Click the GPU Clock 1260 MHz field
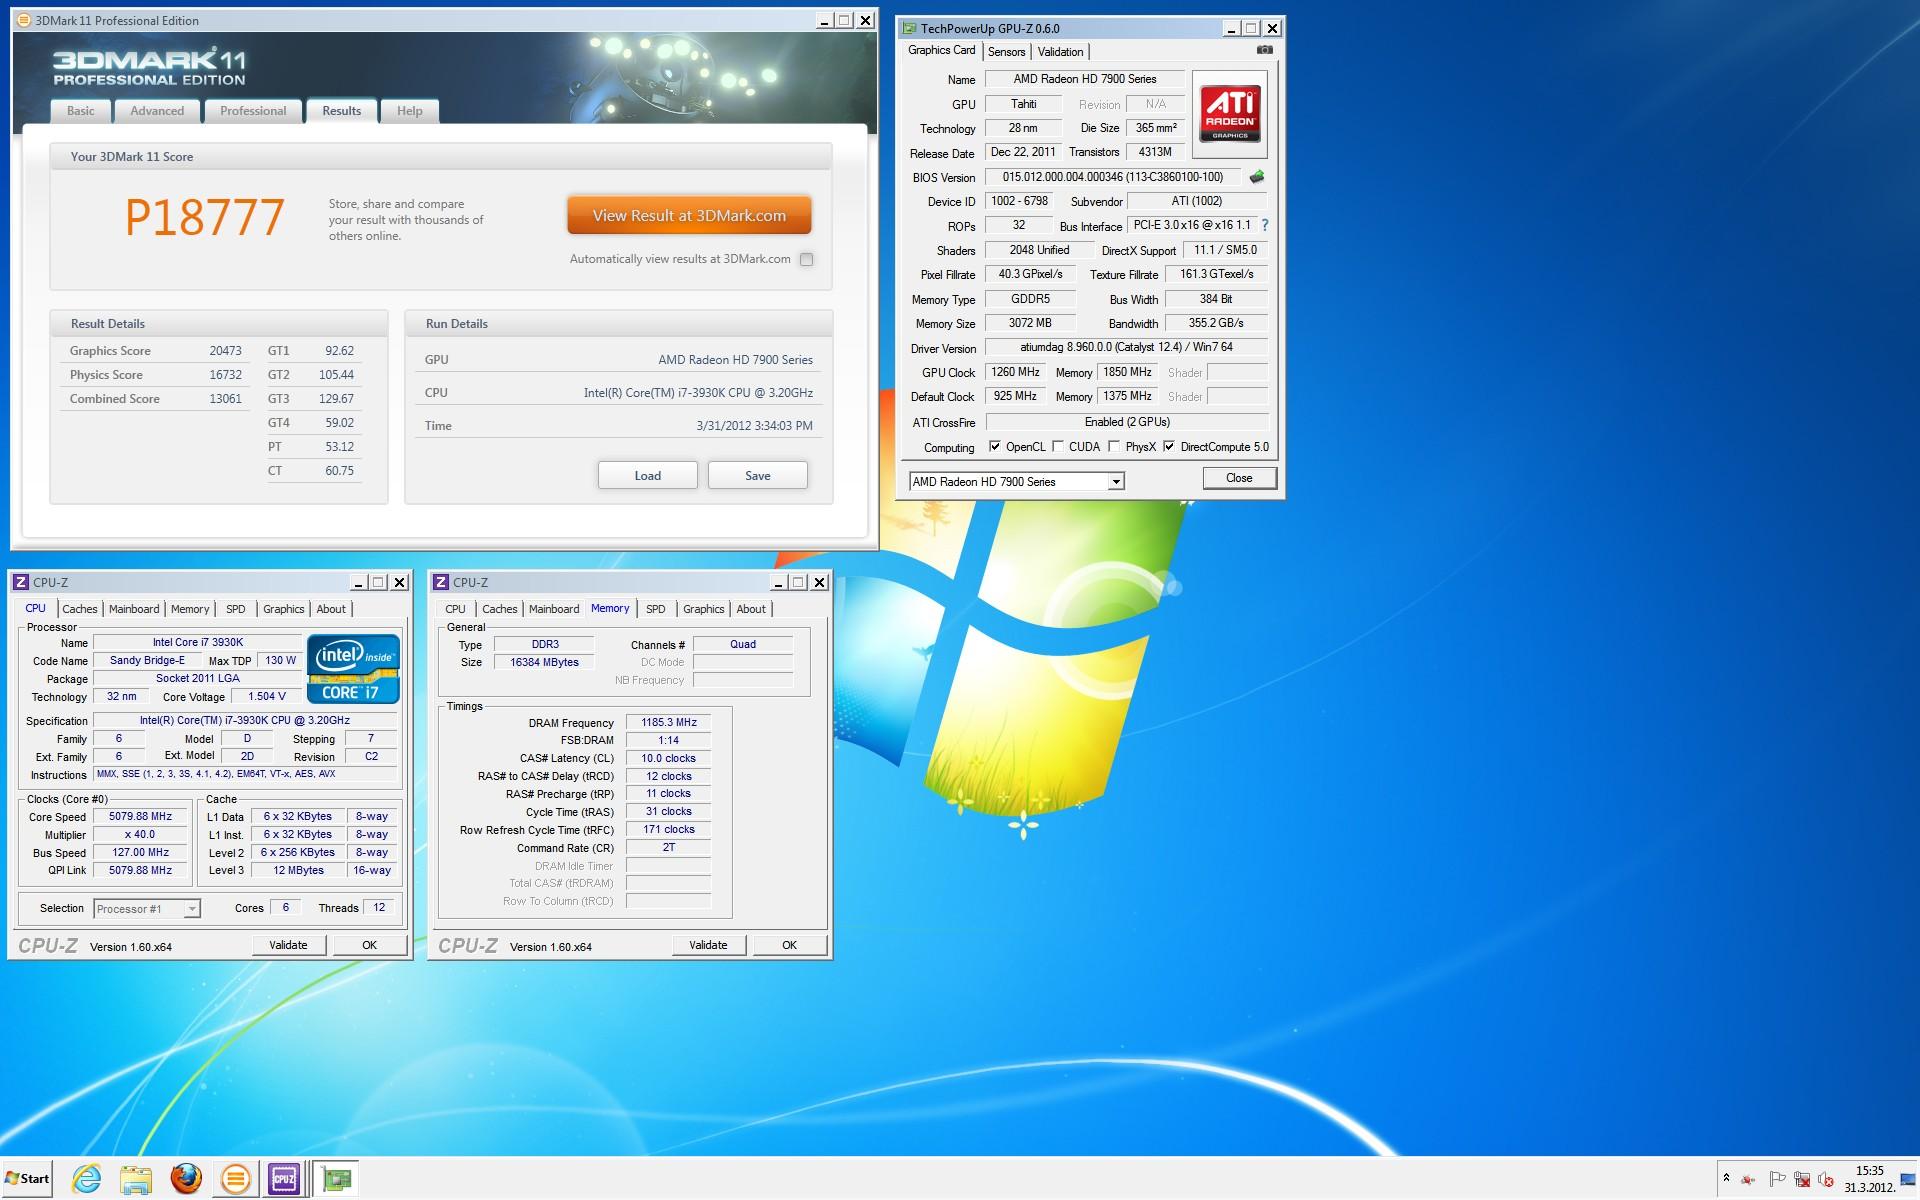This screenshot has width=1920, height=1200. pyautogui.click(x=1015, y=372)
